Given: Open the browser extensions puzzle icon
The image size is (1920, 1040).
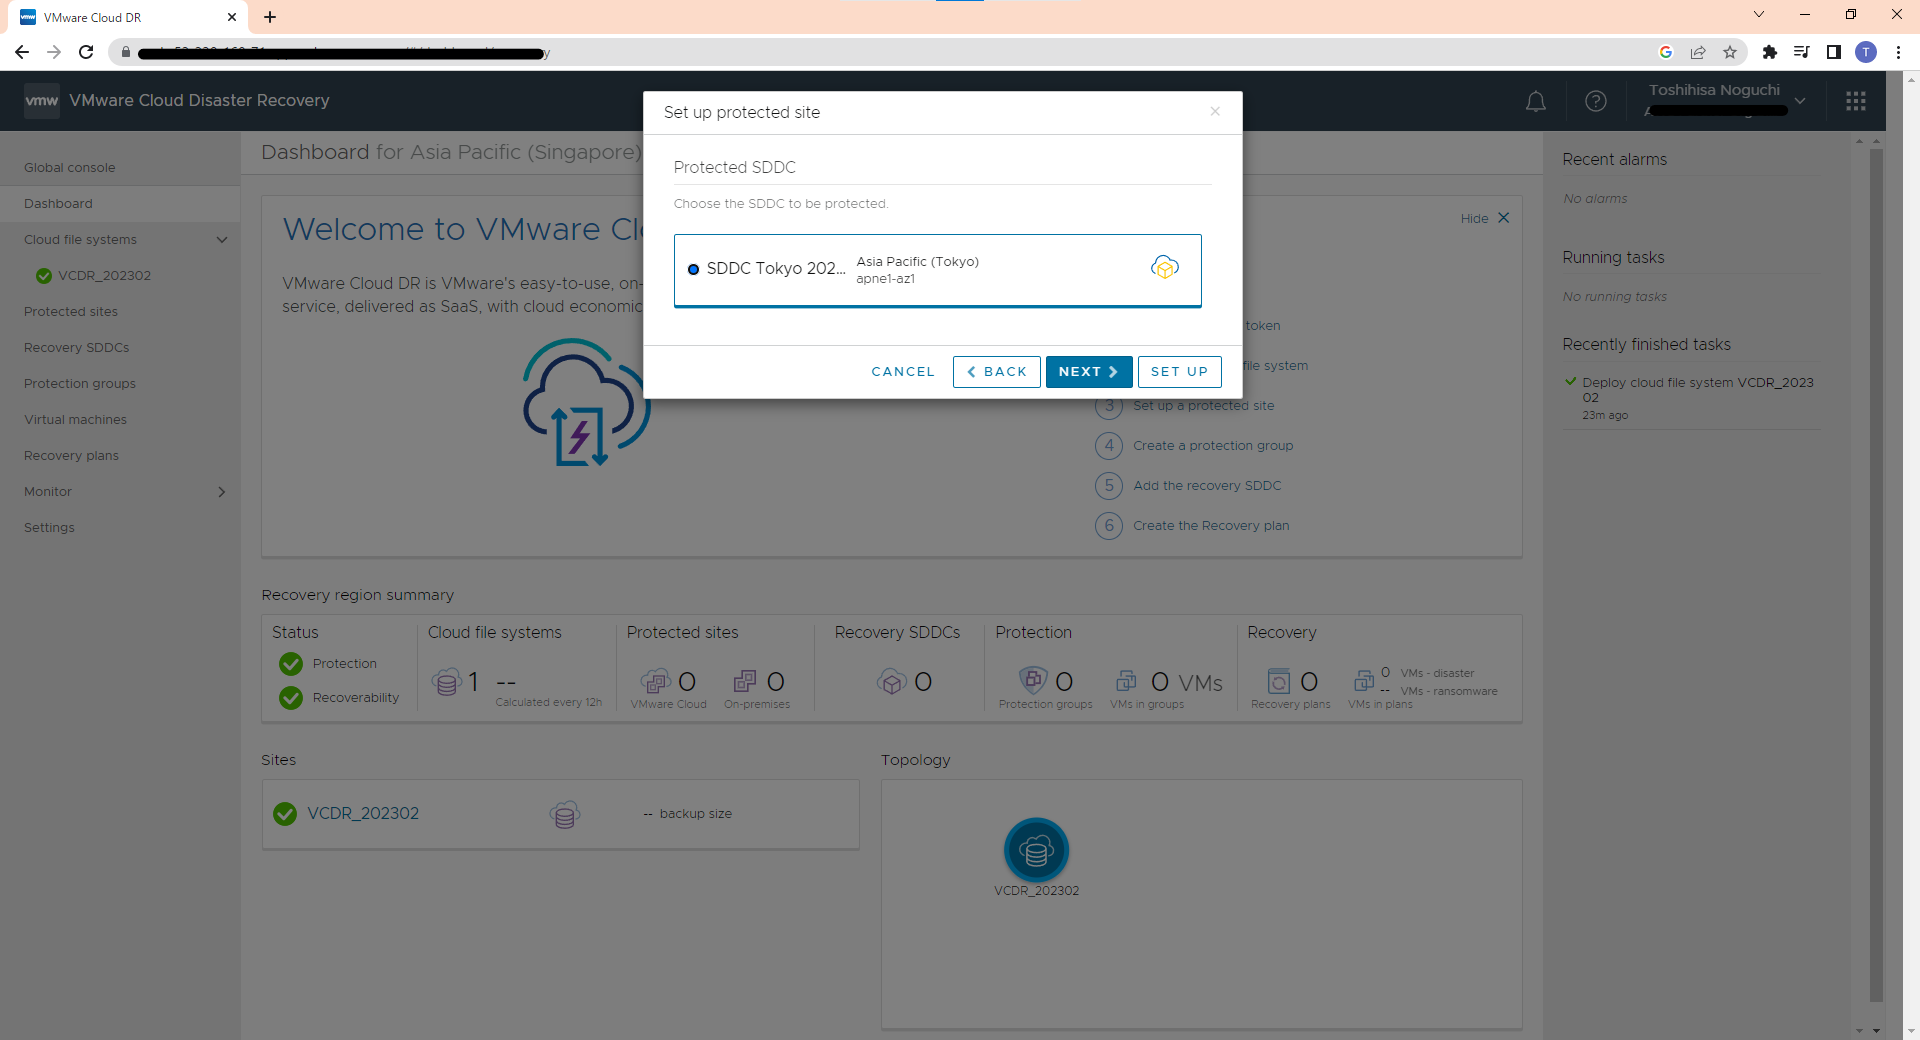Looking at the screenshot, I should tap(1769, 52).
